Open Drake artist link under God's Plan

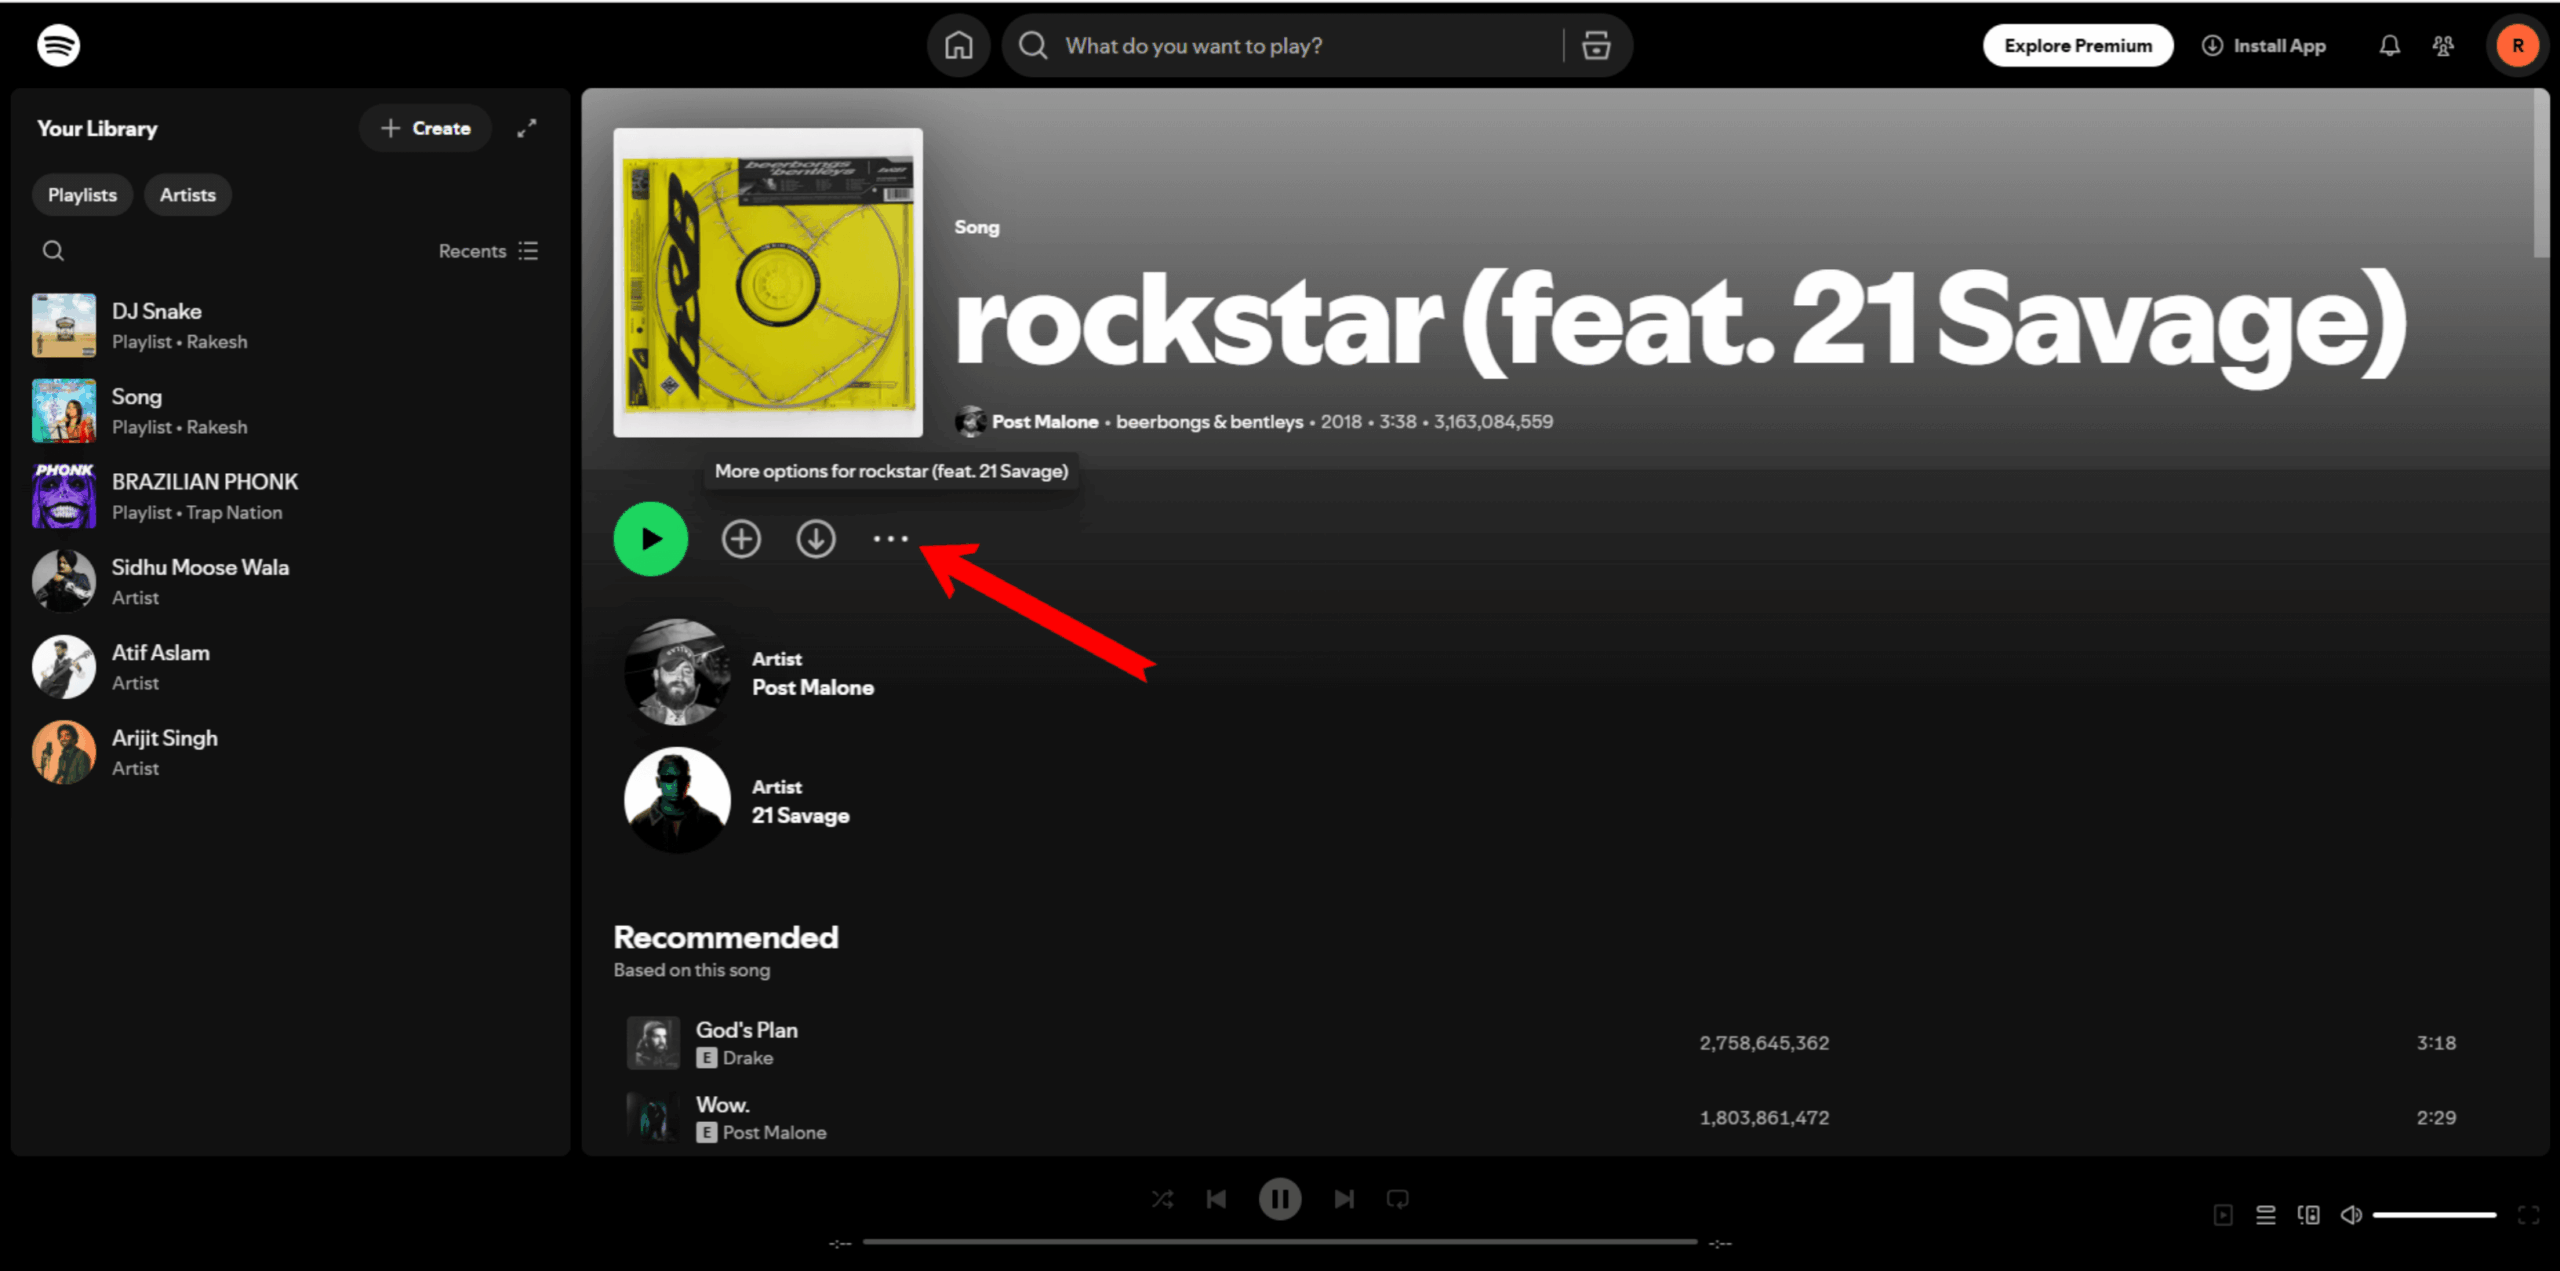coord(748,1058)
